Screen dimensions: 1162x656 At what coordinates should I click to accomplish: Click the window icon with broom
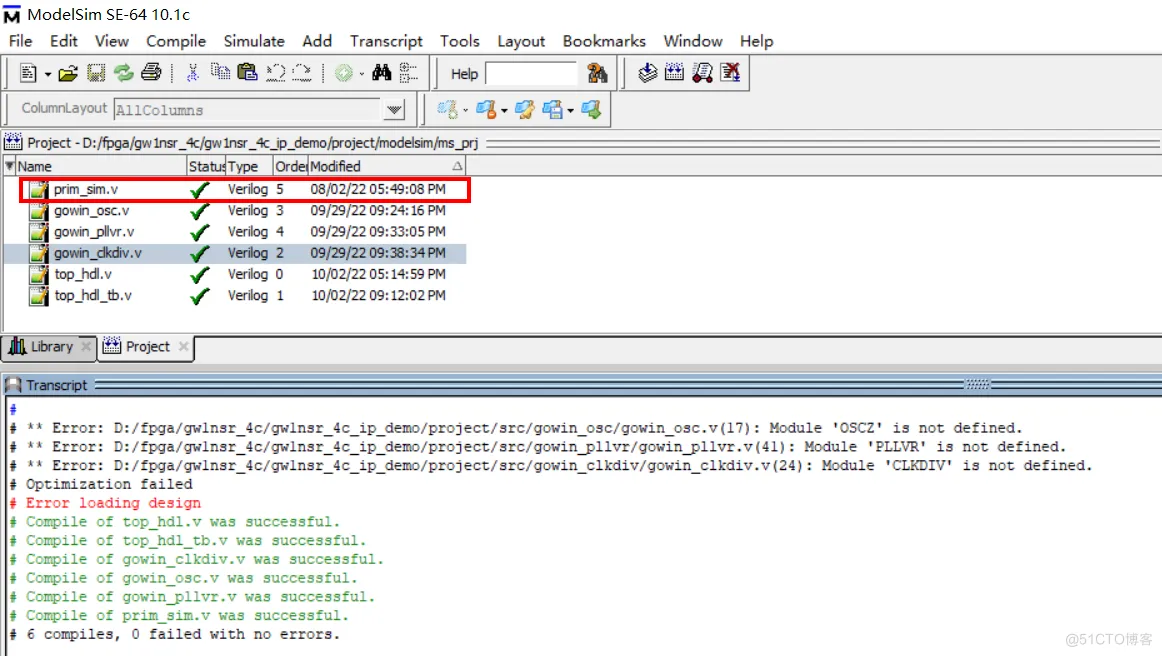tap(525, 110)
